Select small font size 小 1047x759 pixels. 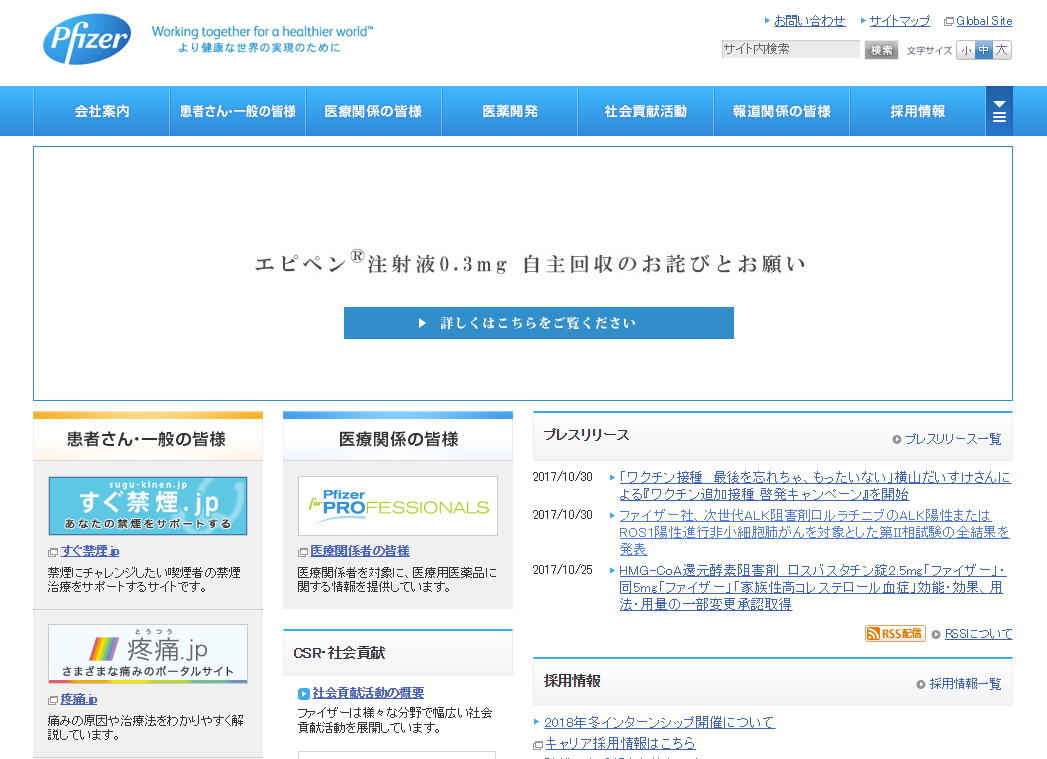point(966,50)
